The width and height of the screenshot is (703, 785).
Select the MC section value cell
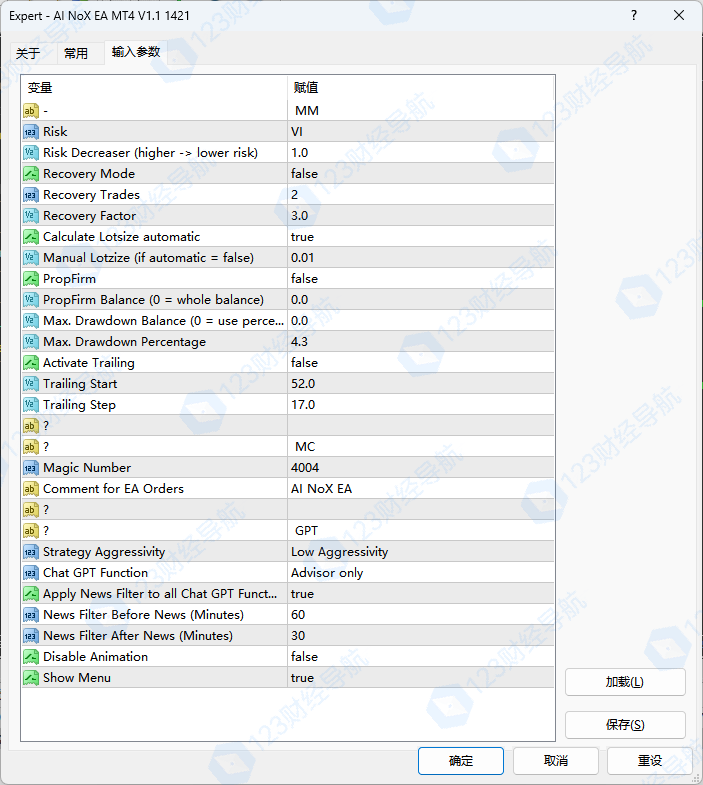tap(421, 447)
